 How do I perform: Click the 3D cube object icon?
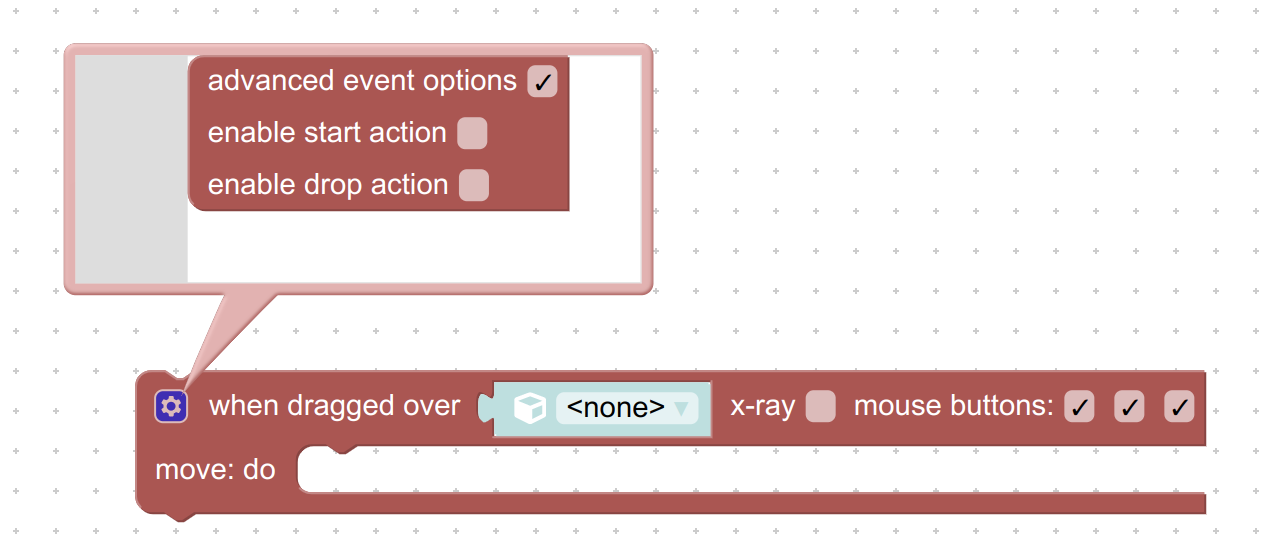[529, 408]
